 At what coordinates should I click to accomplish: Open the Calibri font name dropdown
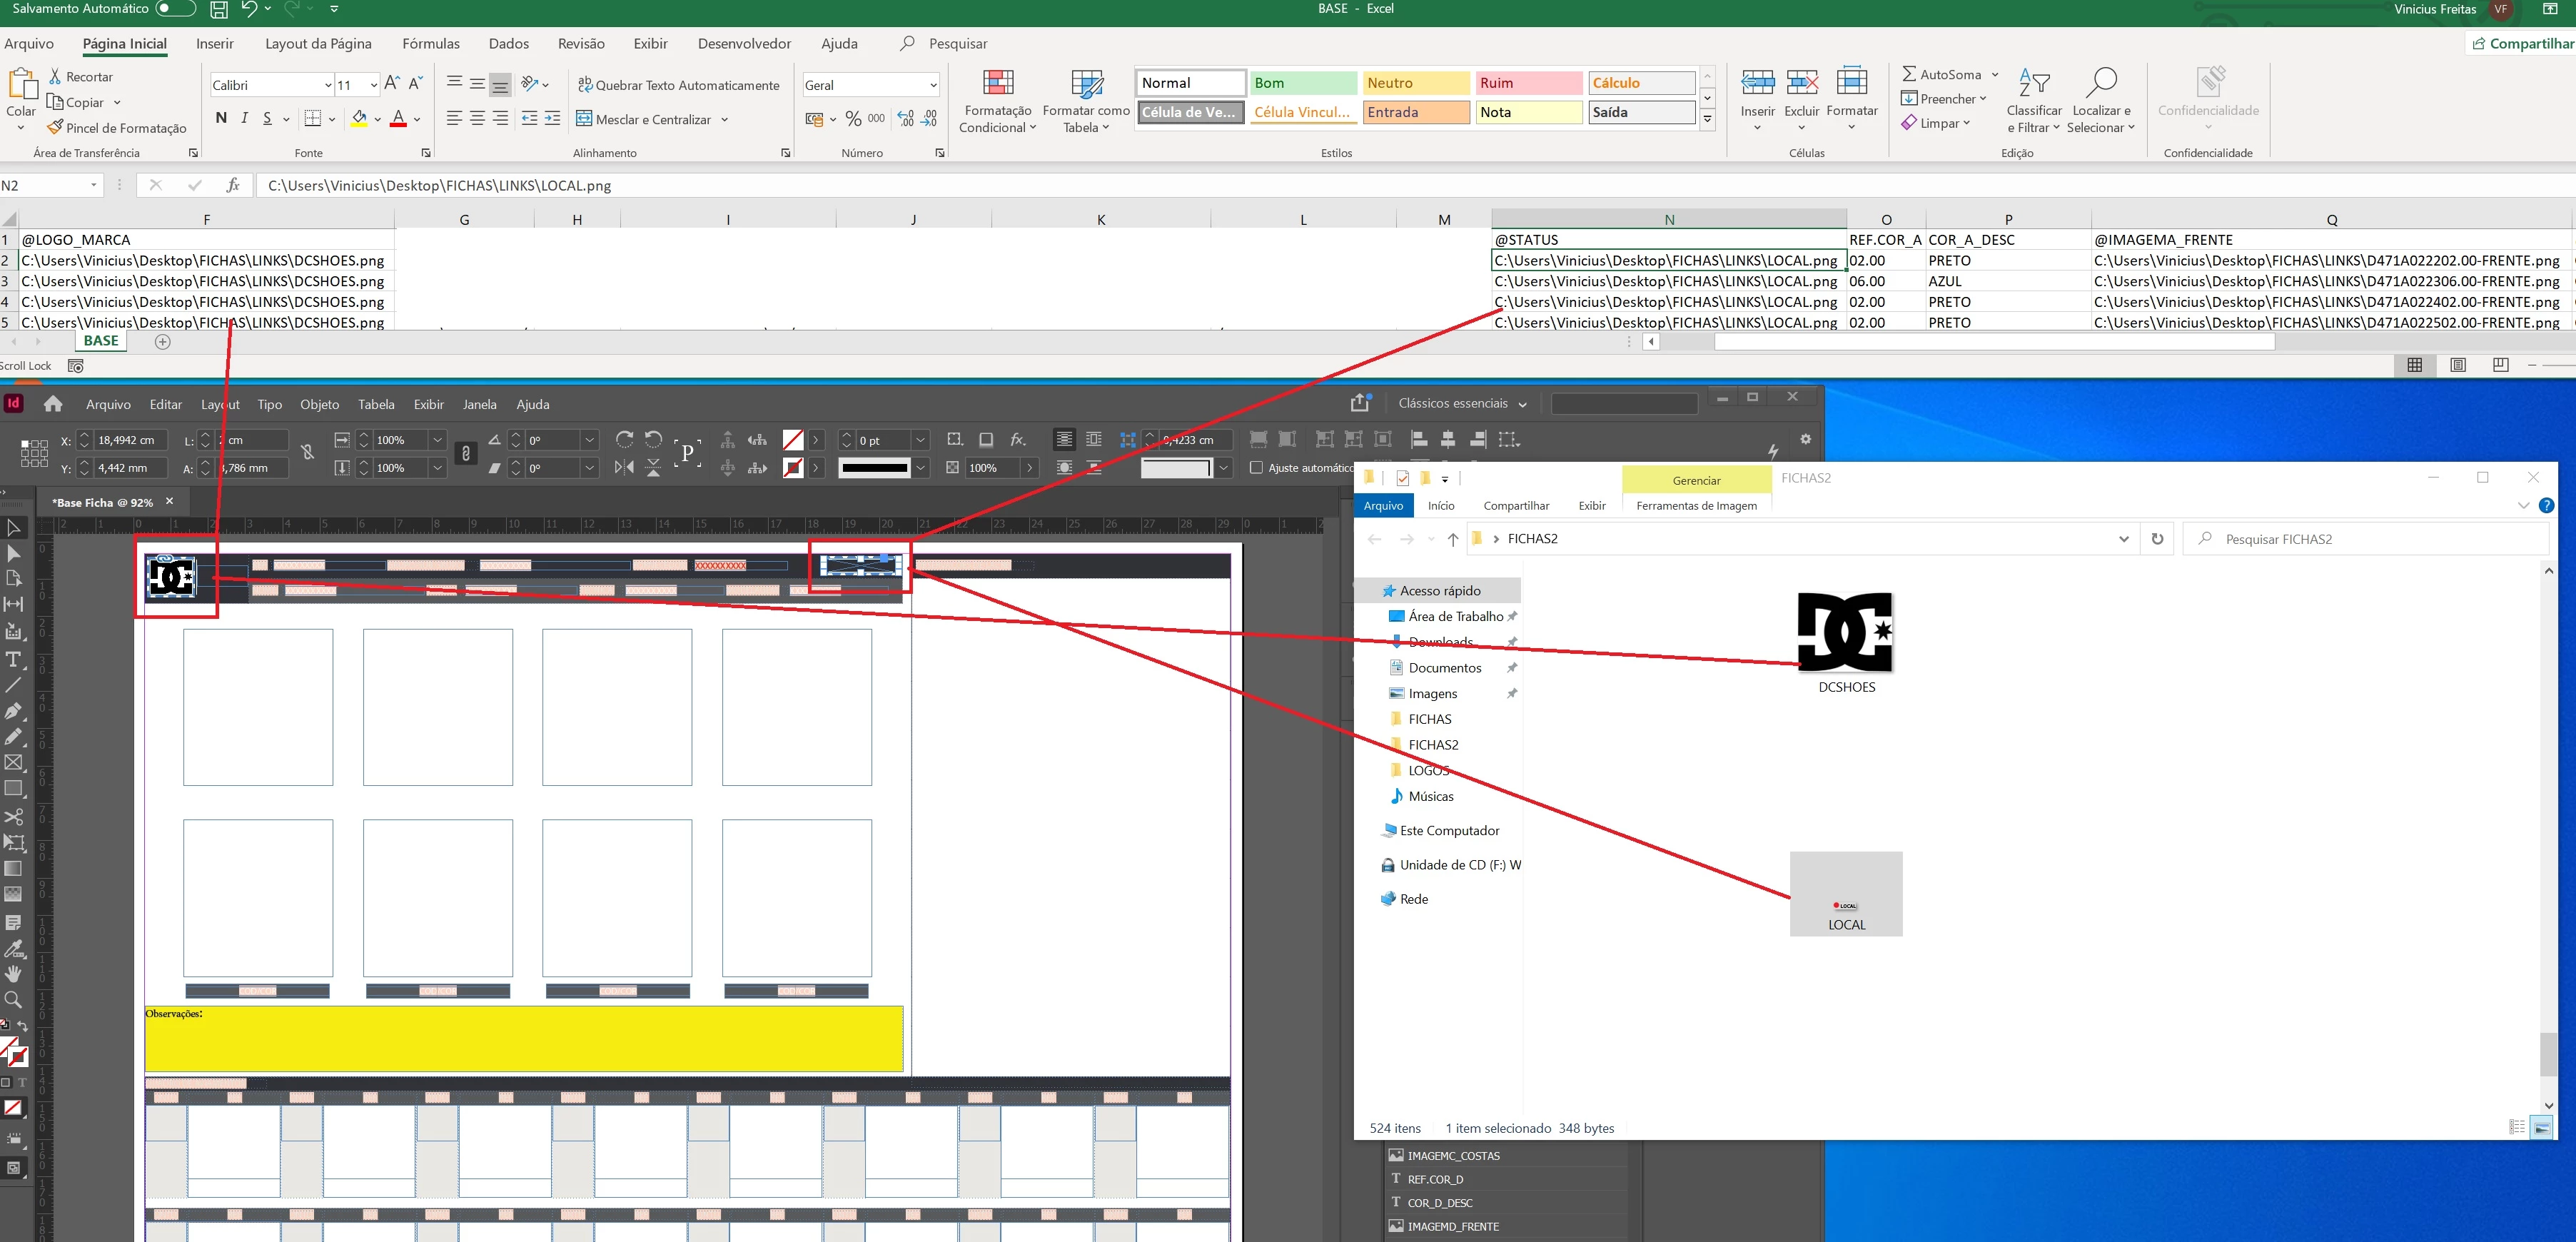(x=327, y=85)
